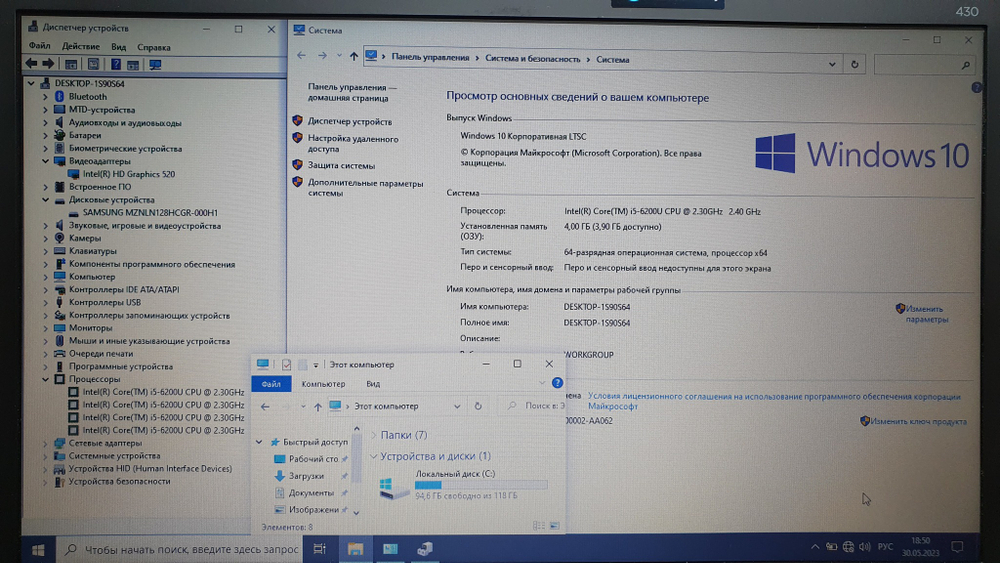Open the Файл tab in Этот компьютер window

271,384
